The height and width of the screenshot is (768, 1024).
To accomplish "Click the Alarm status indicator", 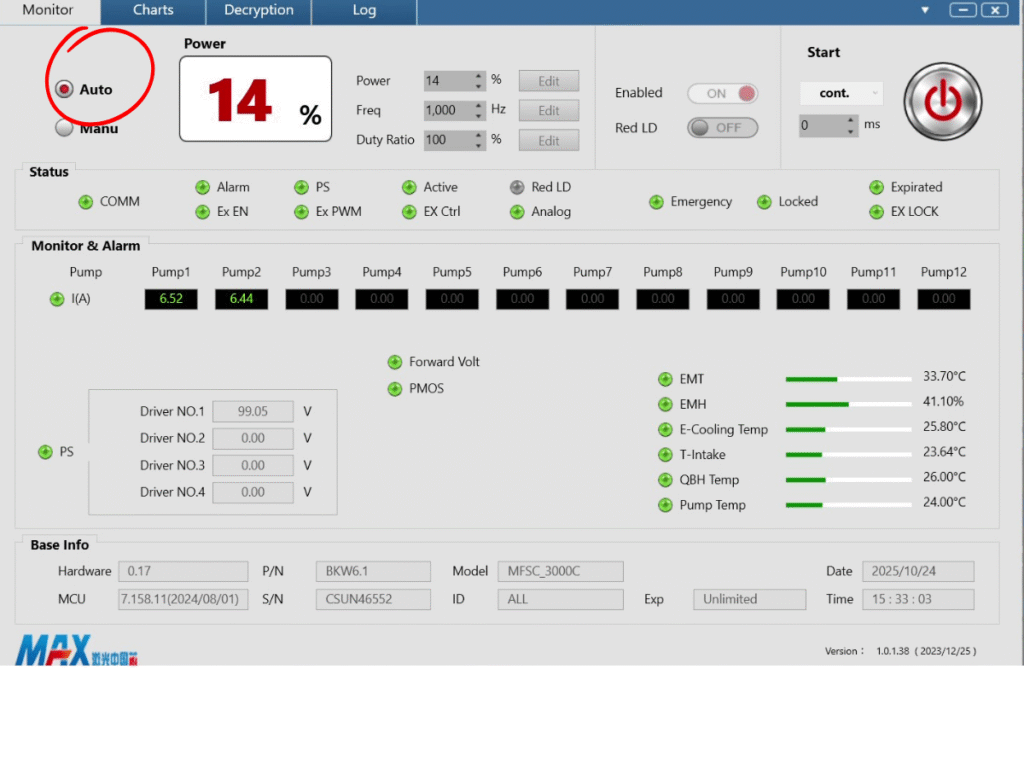I will pyautogui.click(x=203, y=187).
